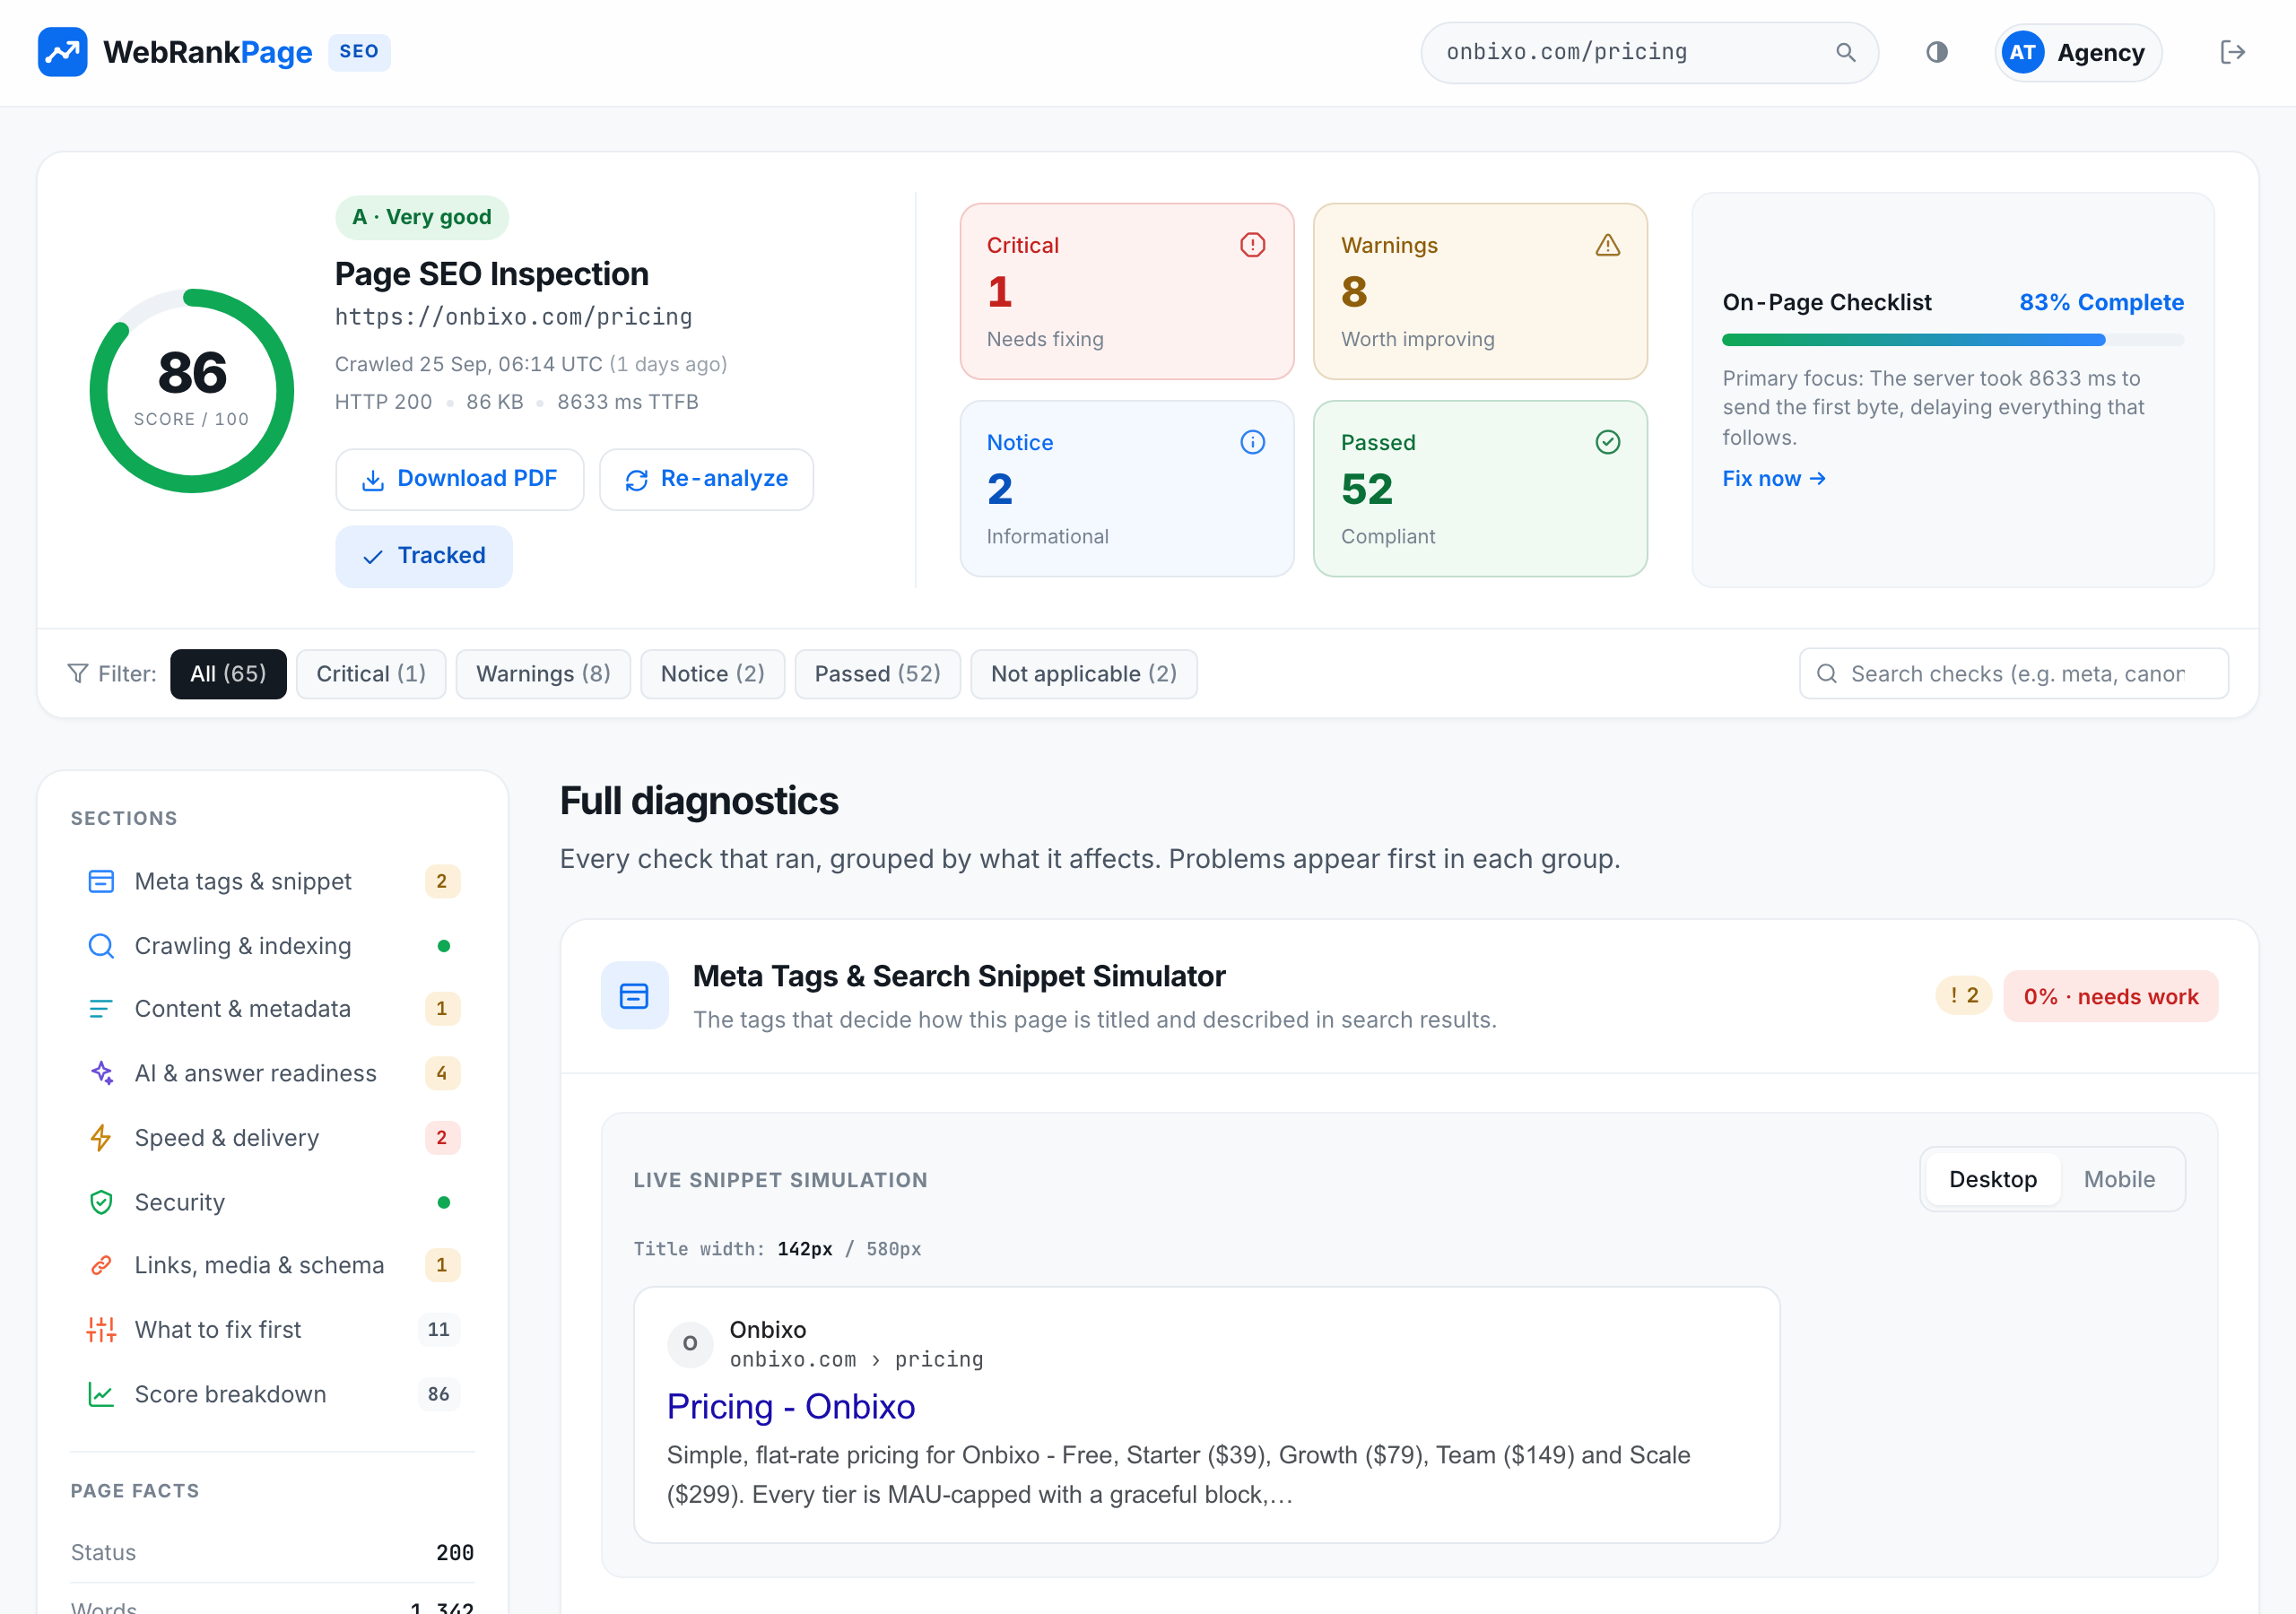Viewport: 2296px width, 1614px height.
Task: Click the What to fix first sliders icon
Action: pyautogui.click(x=101, y=1329)
